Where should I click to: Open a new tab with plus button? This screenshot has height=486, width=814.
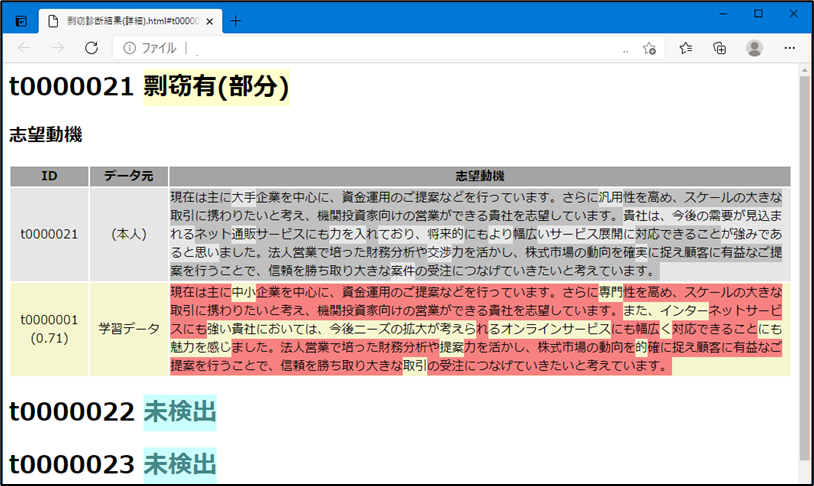pyautogui.click(x=236, y=20)
